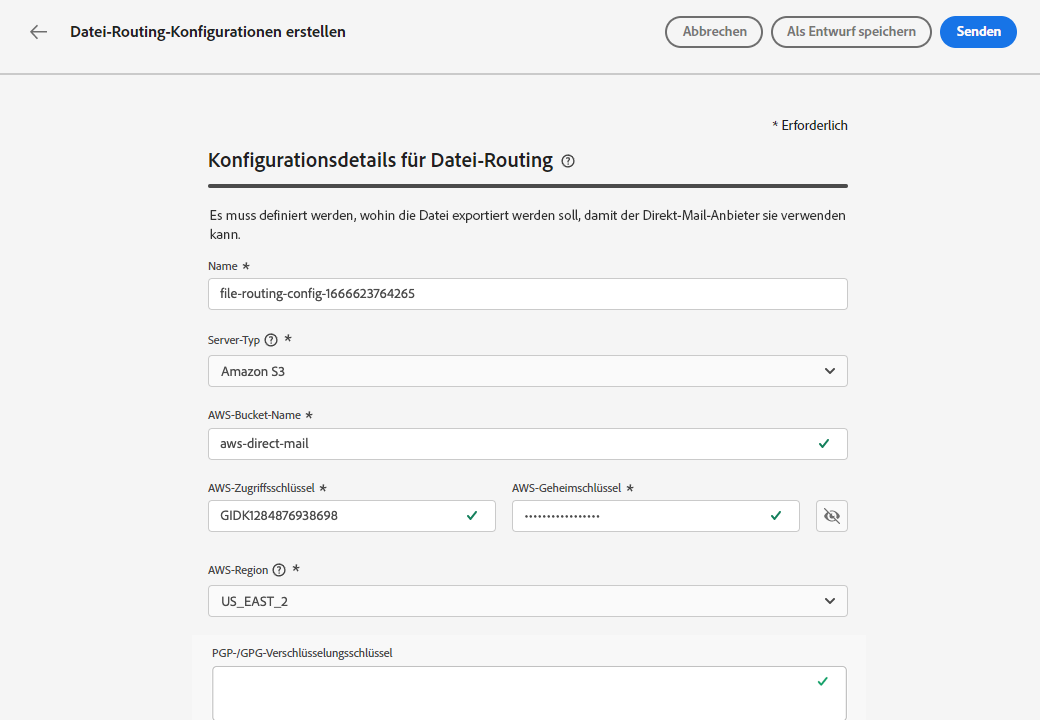
Task: Submit with the Senden button
Action: [x=978, y=32]
